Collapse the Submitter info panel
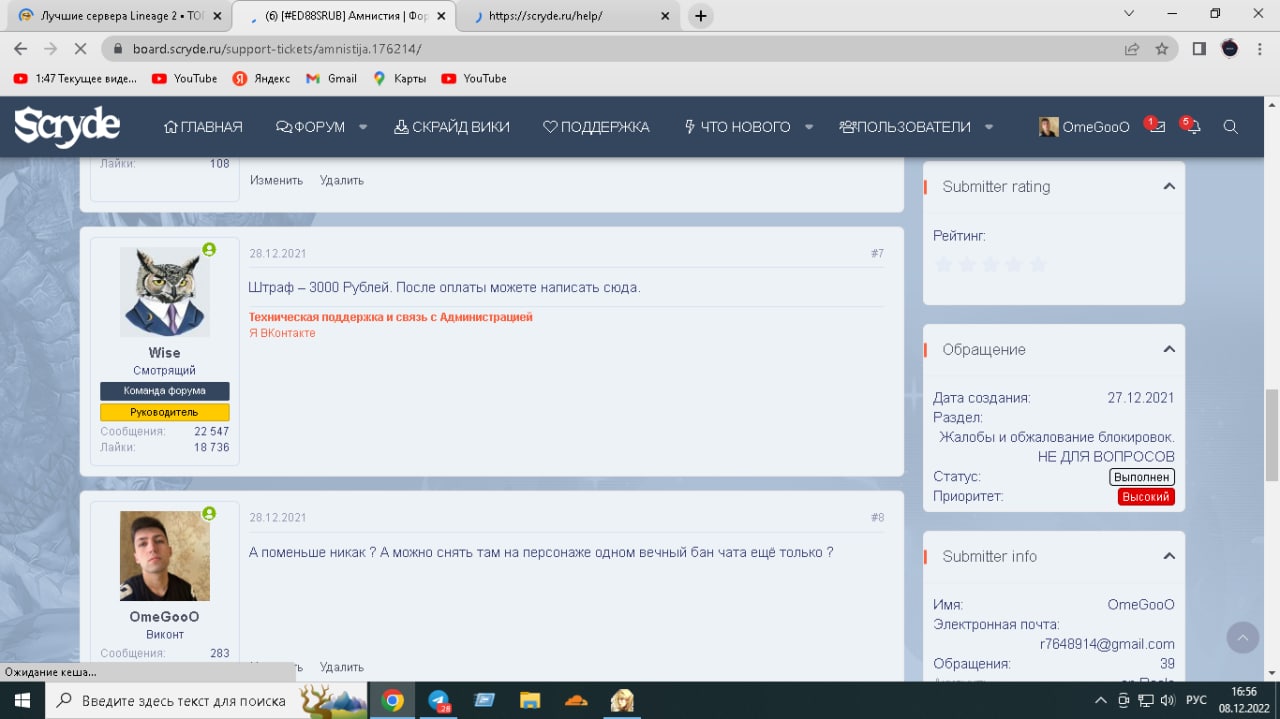1280x719 pixels. (1168, 556)
